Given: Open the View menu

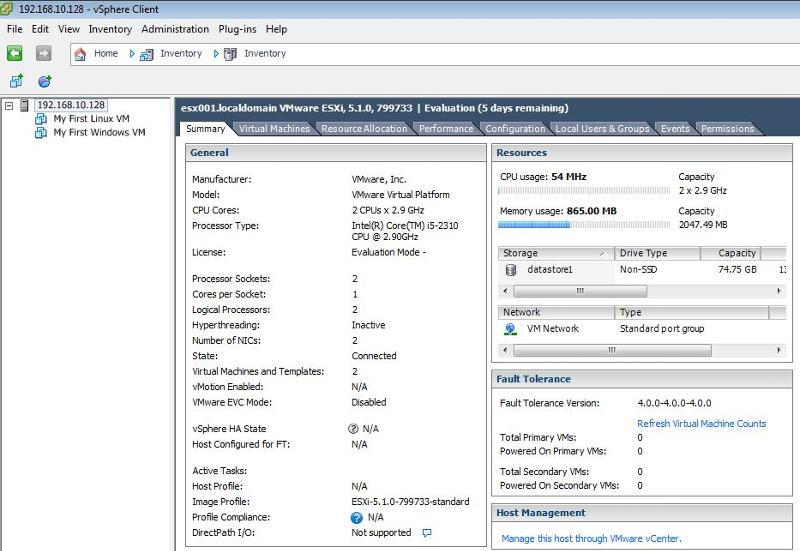Looking at the screenshot, I should [x=69, y=29].
